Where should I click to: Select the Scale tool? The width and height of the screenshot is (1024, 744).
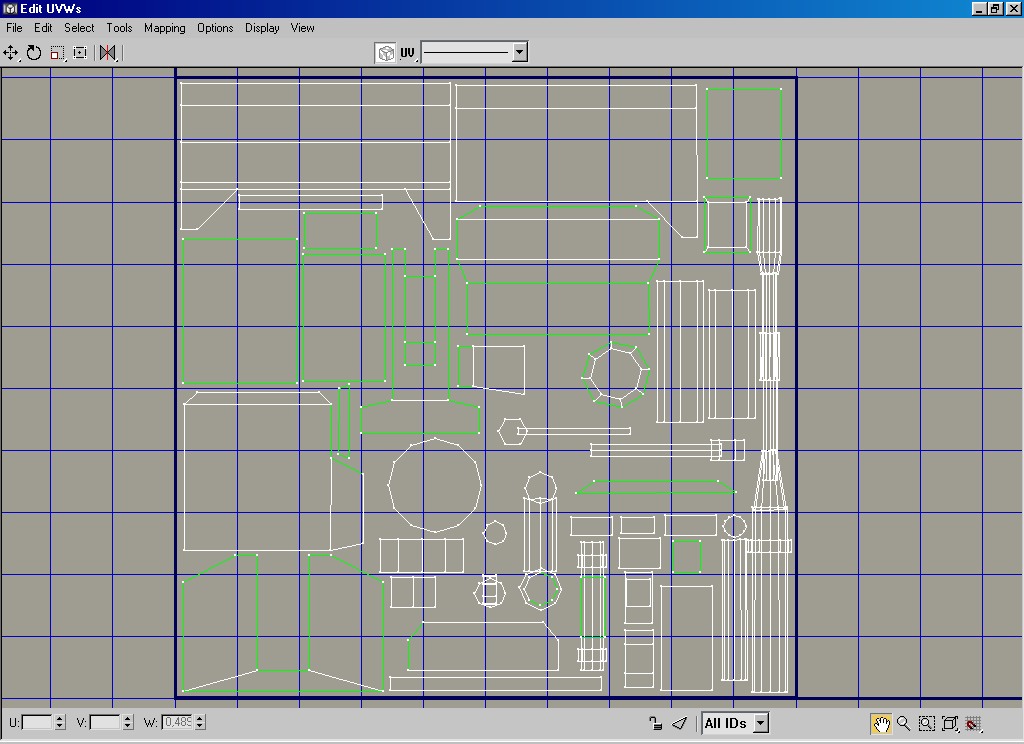coord(57,53)
